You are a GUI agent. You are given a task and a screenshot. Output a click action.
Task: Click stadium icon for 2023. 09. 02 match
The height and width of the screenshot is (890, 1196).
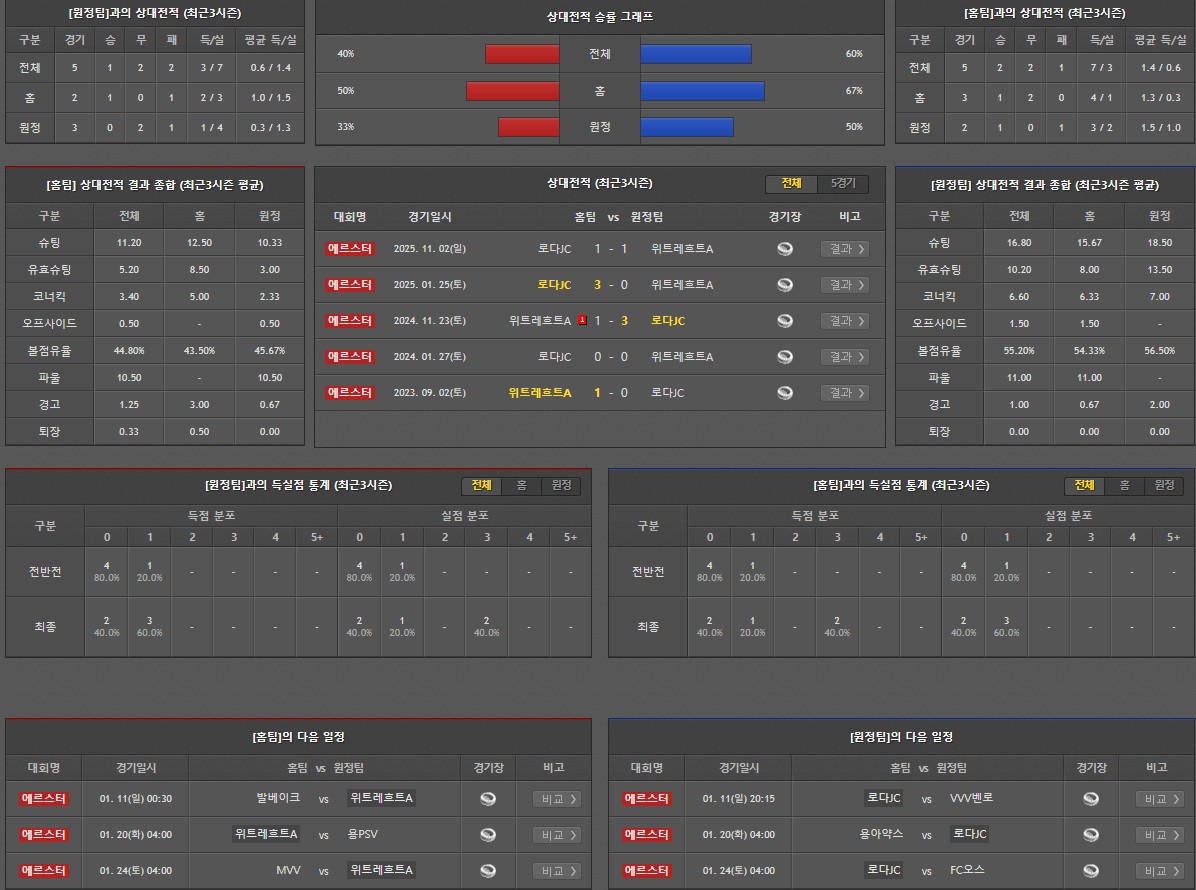(785, 393)
